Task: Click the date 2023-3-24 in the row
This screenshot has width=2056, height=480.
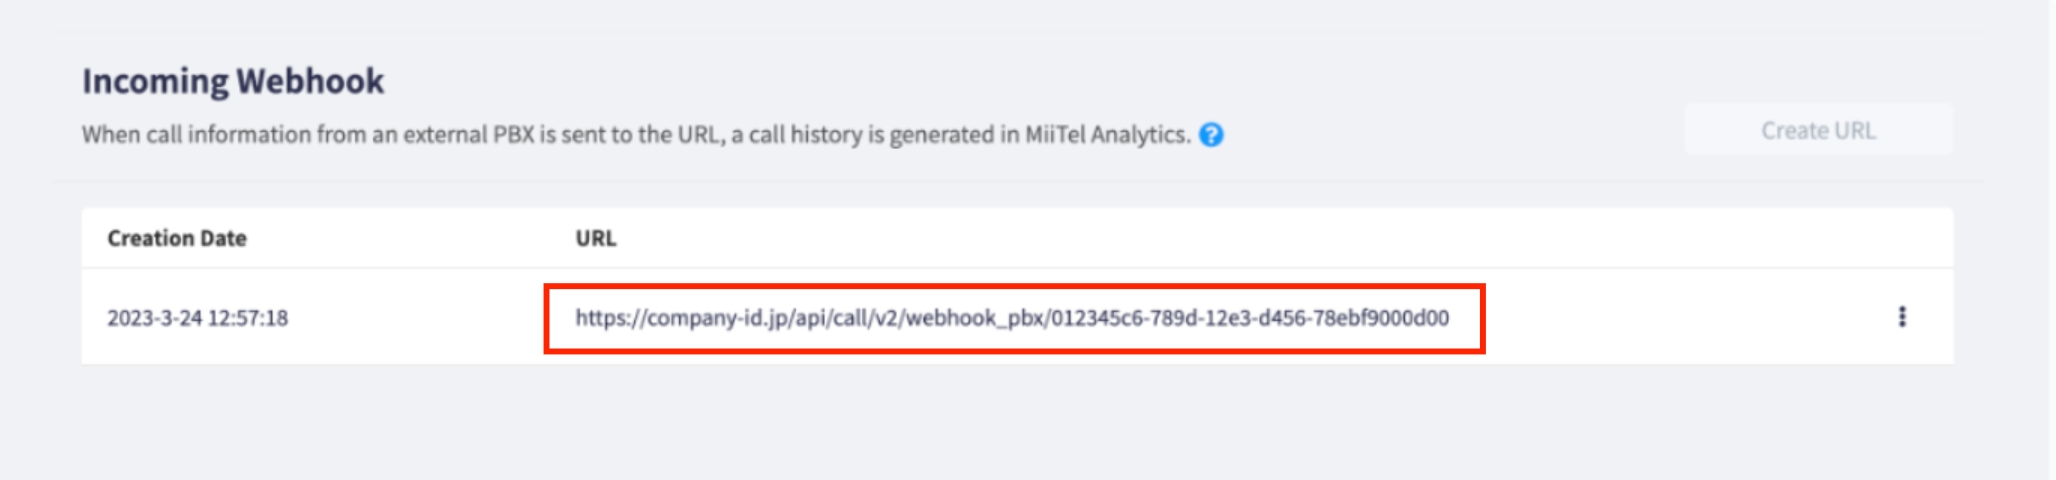Action: 154,318
